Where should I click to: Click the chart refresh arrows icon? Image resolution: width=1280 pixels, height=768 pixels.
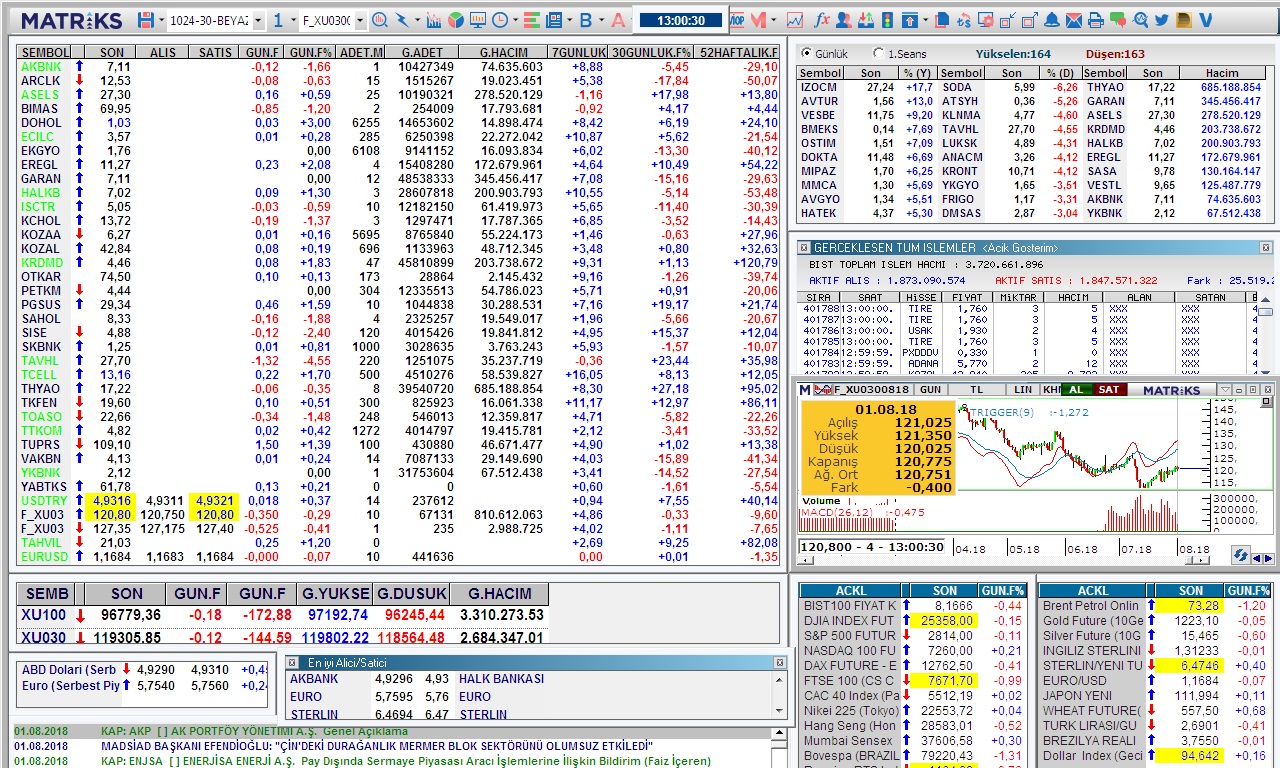[x=1240, y=555]
